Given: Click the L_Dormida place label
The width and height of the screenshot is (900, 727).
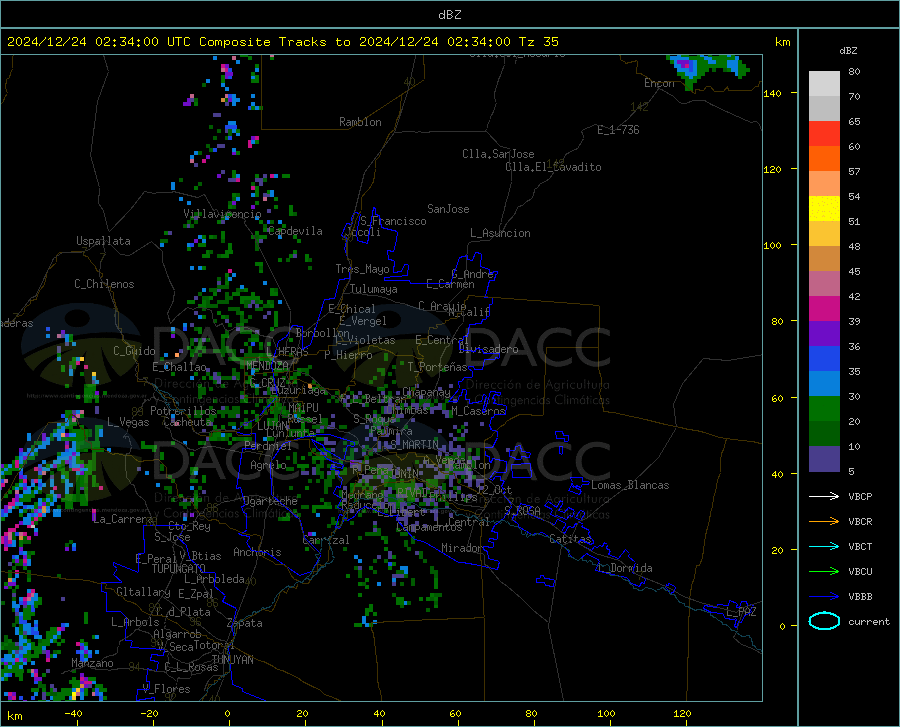Looking at the screenshot, I should [x=624, y=568].
